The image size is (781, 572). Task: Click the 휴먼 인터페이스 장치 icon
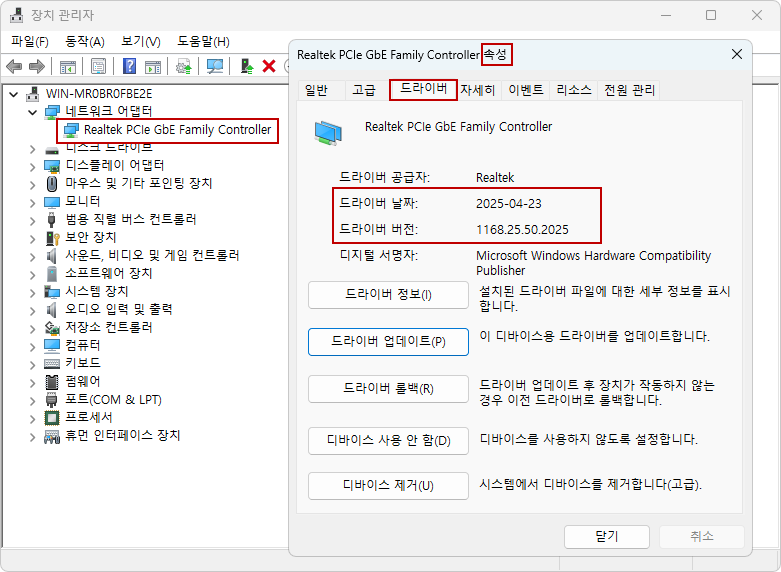tap(52, 436)
